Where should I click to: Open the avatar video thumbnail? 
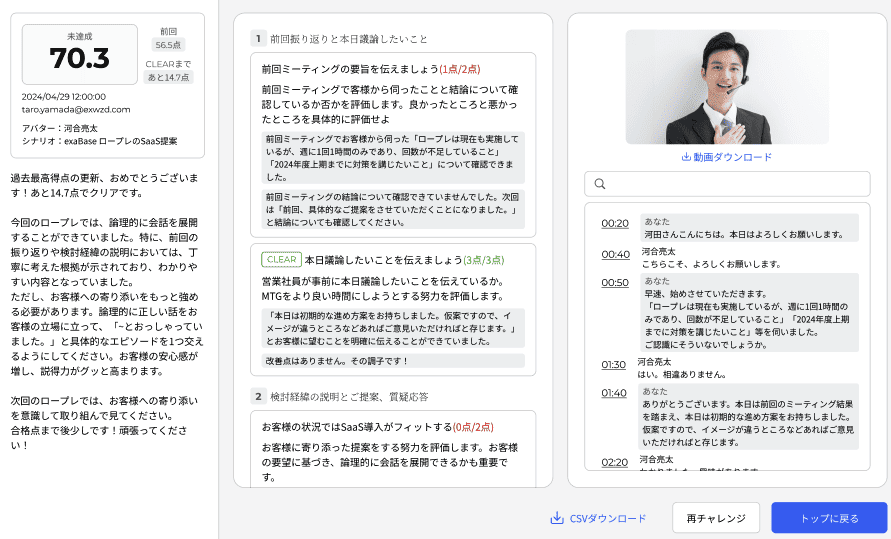click(727, 86)
